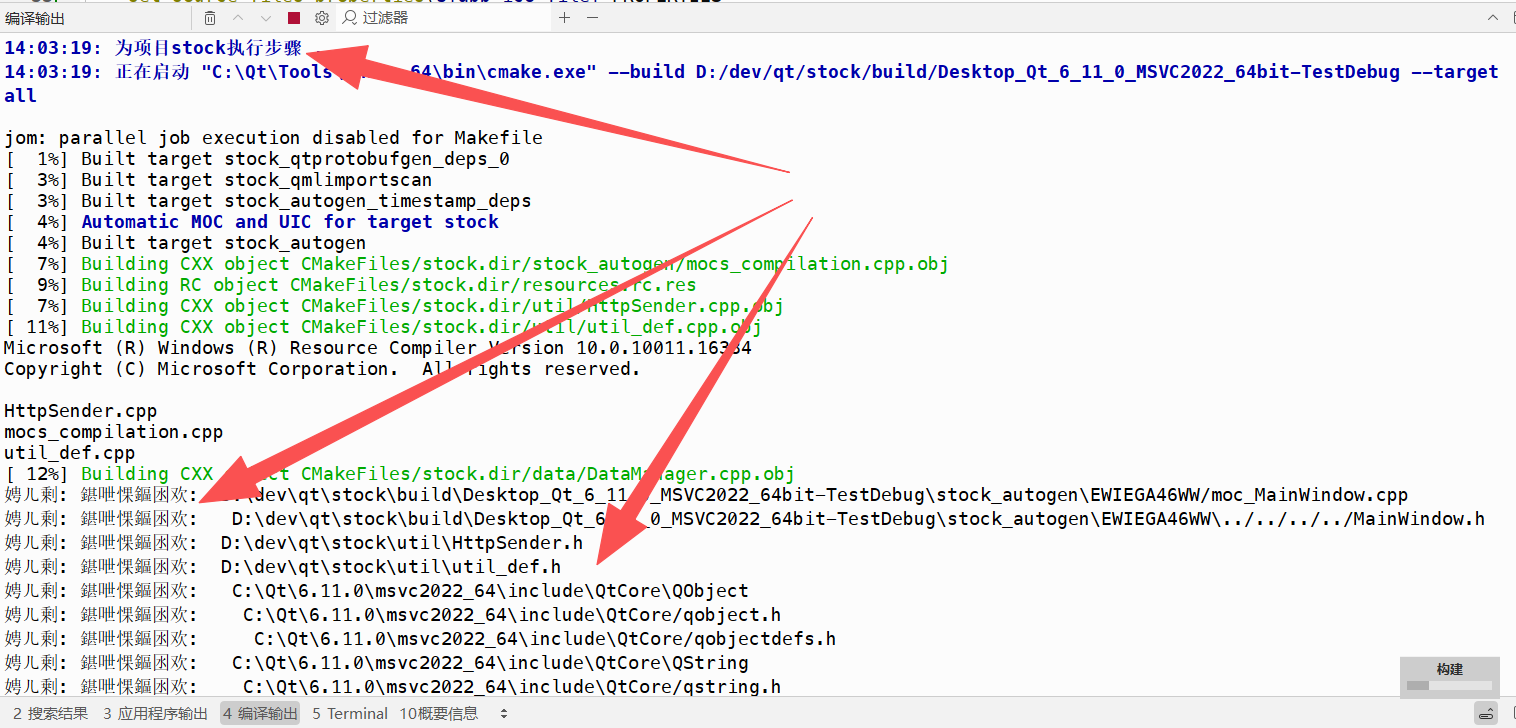Click the 构建 progress bar
This screenshot has height=728, width=1516.
click(x=1449, y=685)
